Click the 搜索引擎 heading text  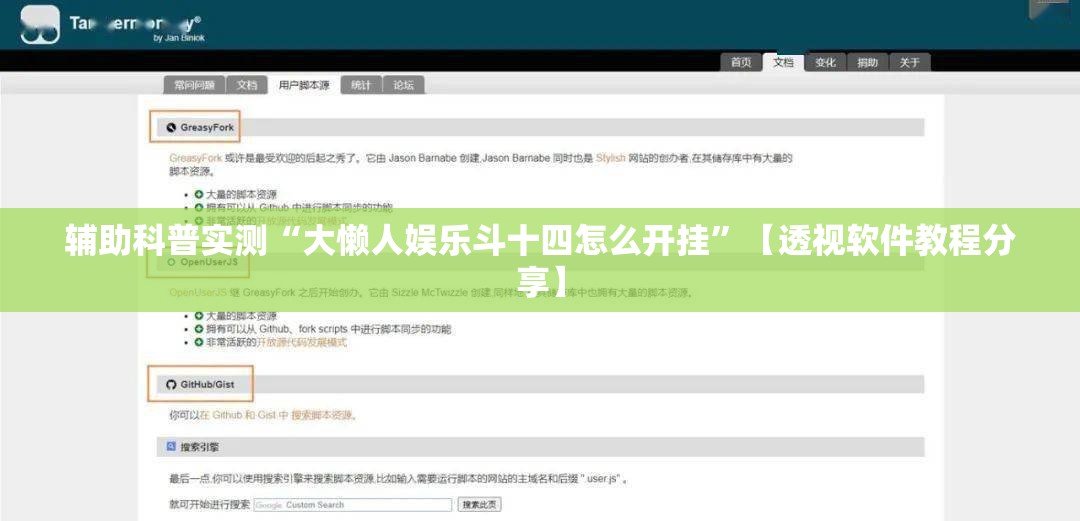(200, 447)
